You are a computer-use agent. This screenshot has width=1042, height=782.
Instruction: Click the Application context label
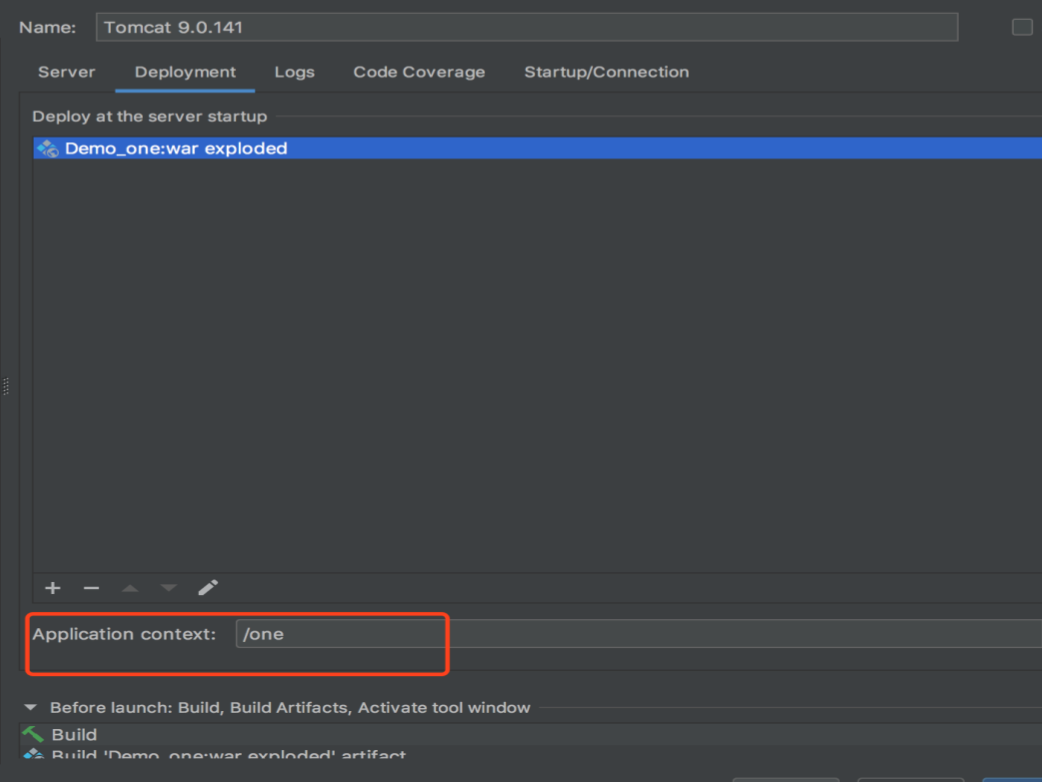click(x=124, y=634)
